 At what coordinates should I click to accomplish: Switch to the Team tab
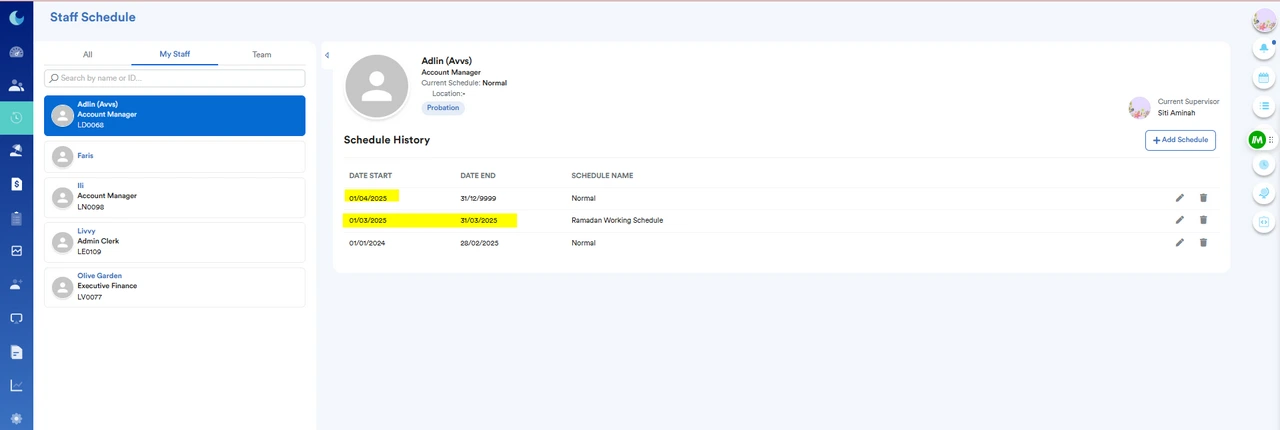pos(261,55)
